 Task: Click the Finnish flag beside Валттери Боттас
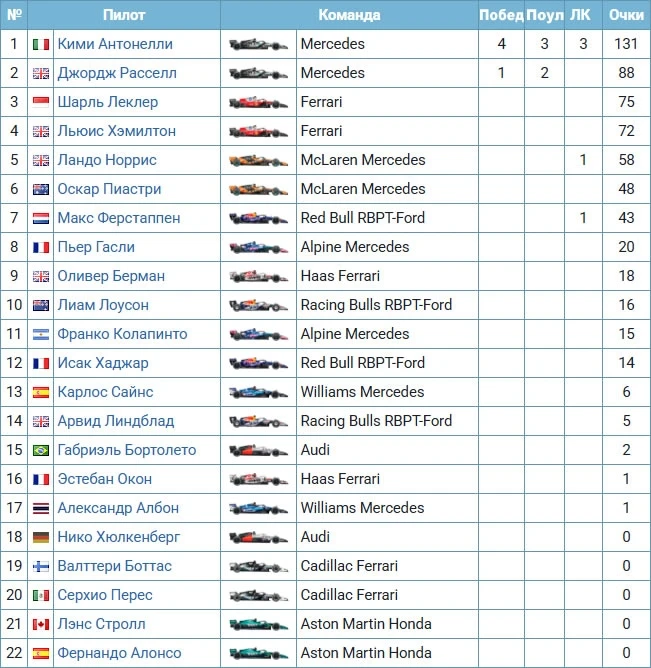[x=41, y=566]
